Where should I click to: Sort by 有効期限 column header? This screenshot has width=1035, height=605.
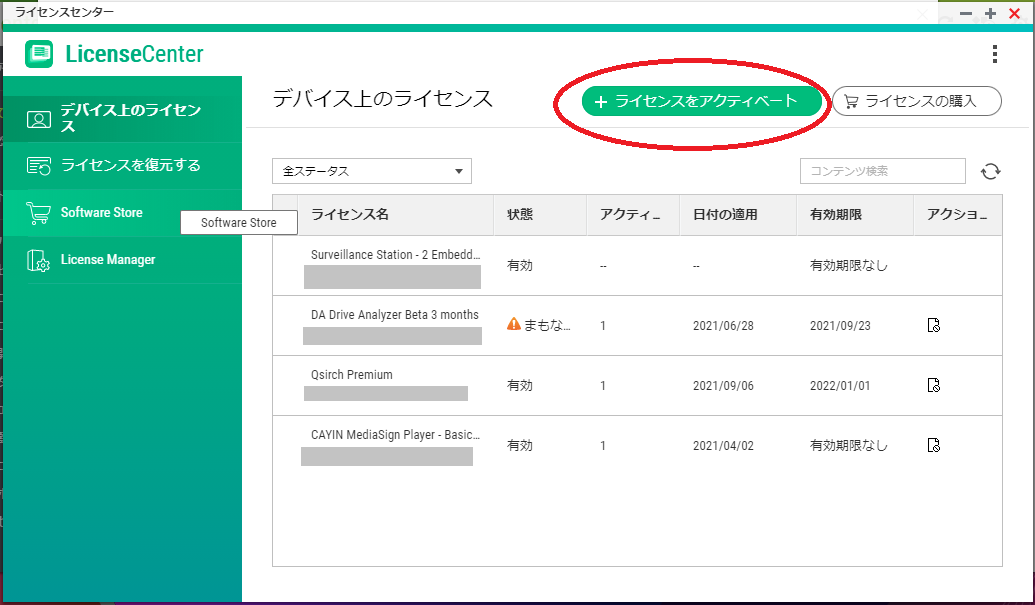point(855,215)
